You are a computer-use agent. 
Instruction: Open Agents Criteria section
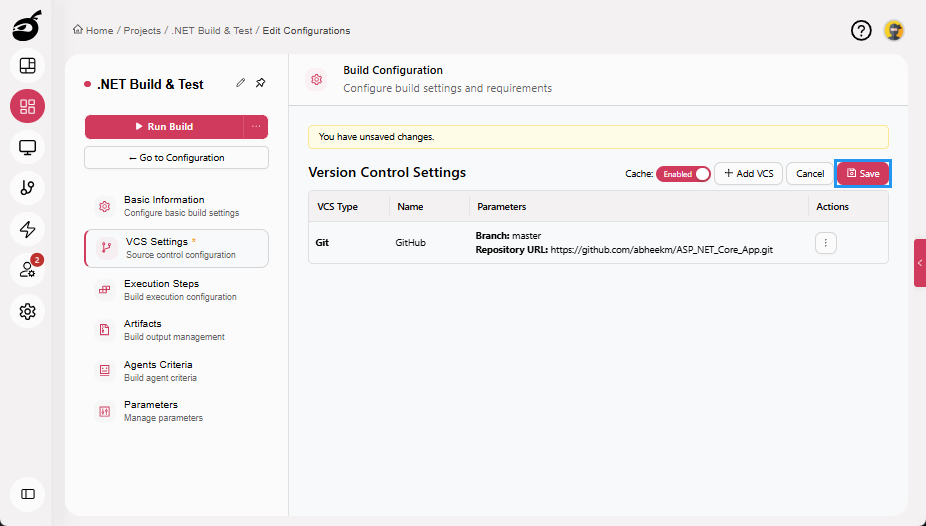coord(176,371)
